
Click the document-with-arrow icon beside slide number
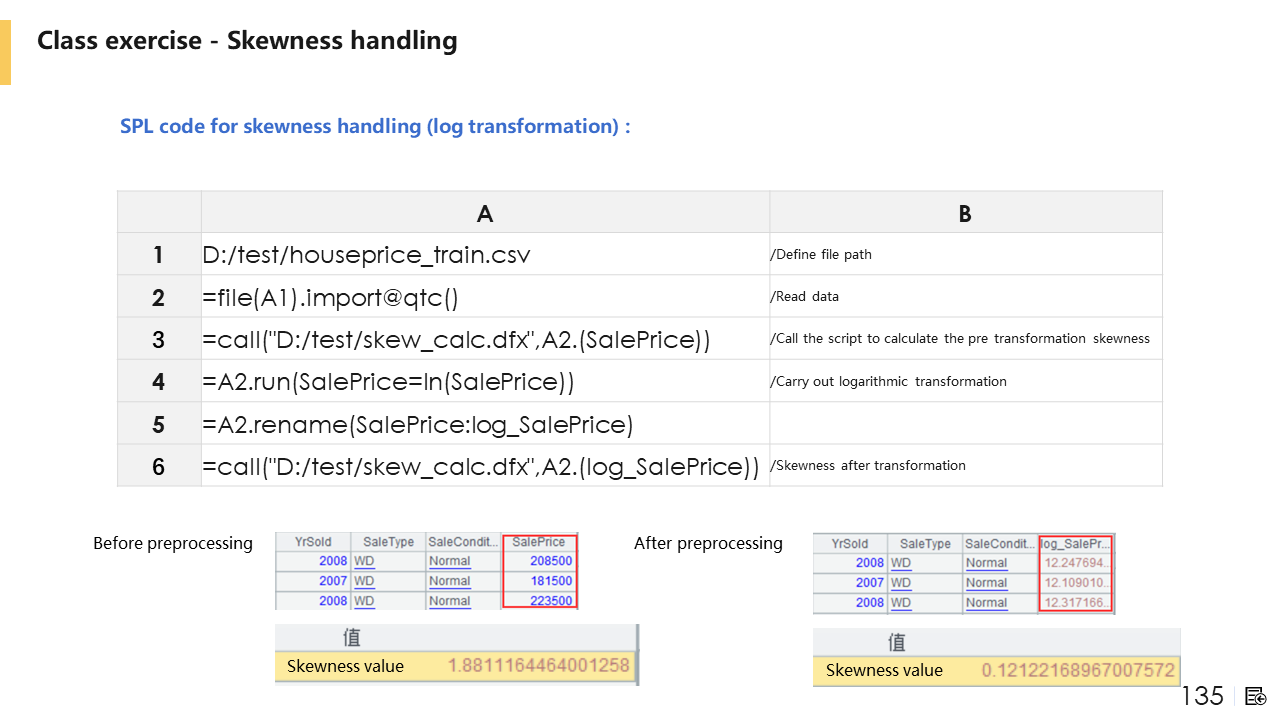1256,696
